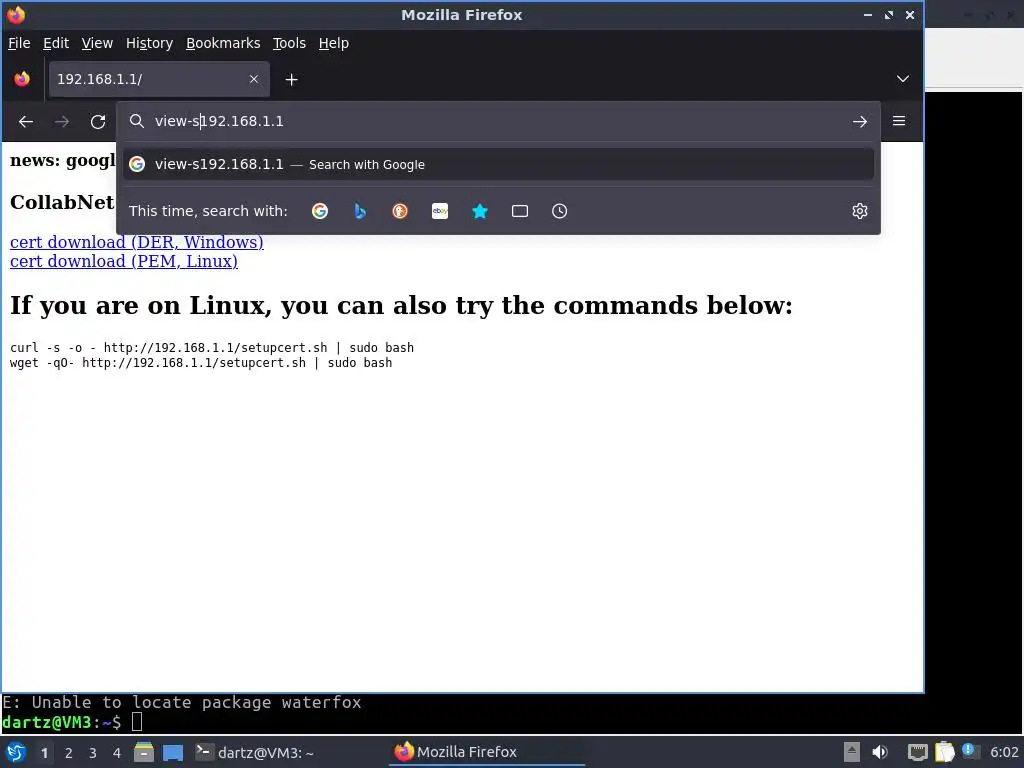Click the Go arrow in the address bar
Viewport: 1024px width, 768px height.
859,121
